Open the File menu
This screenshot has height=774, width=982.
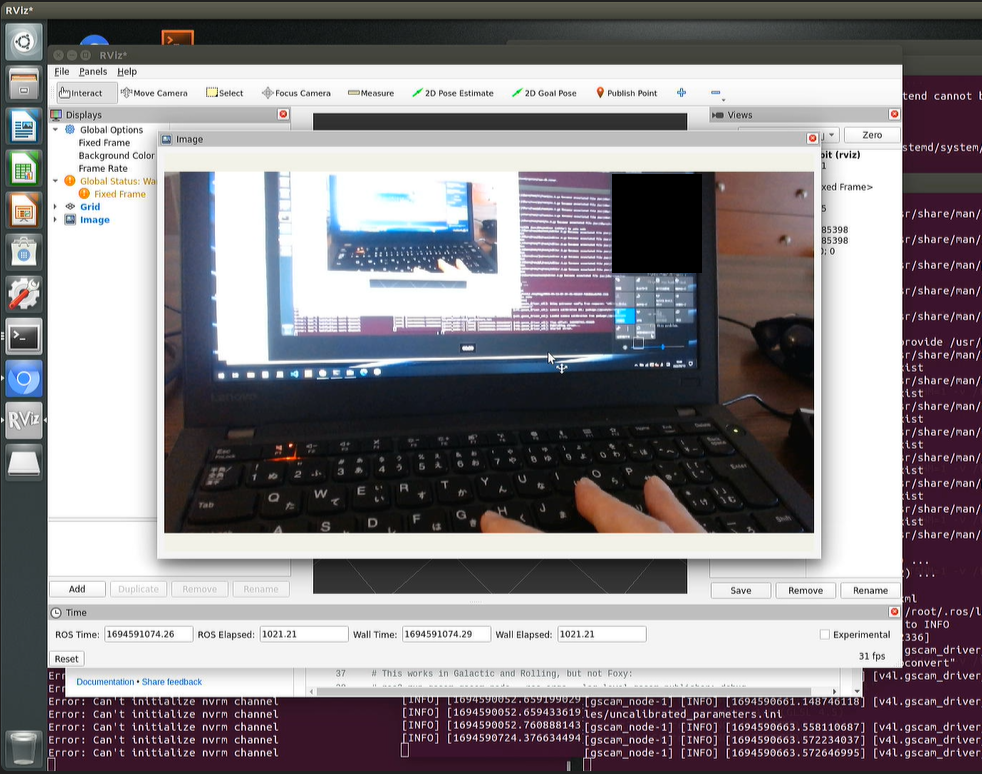61,71
